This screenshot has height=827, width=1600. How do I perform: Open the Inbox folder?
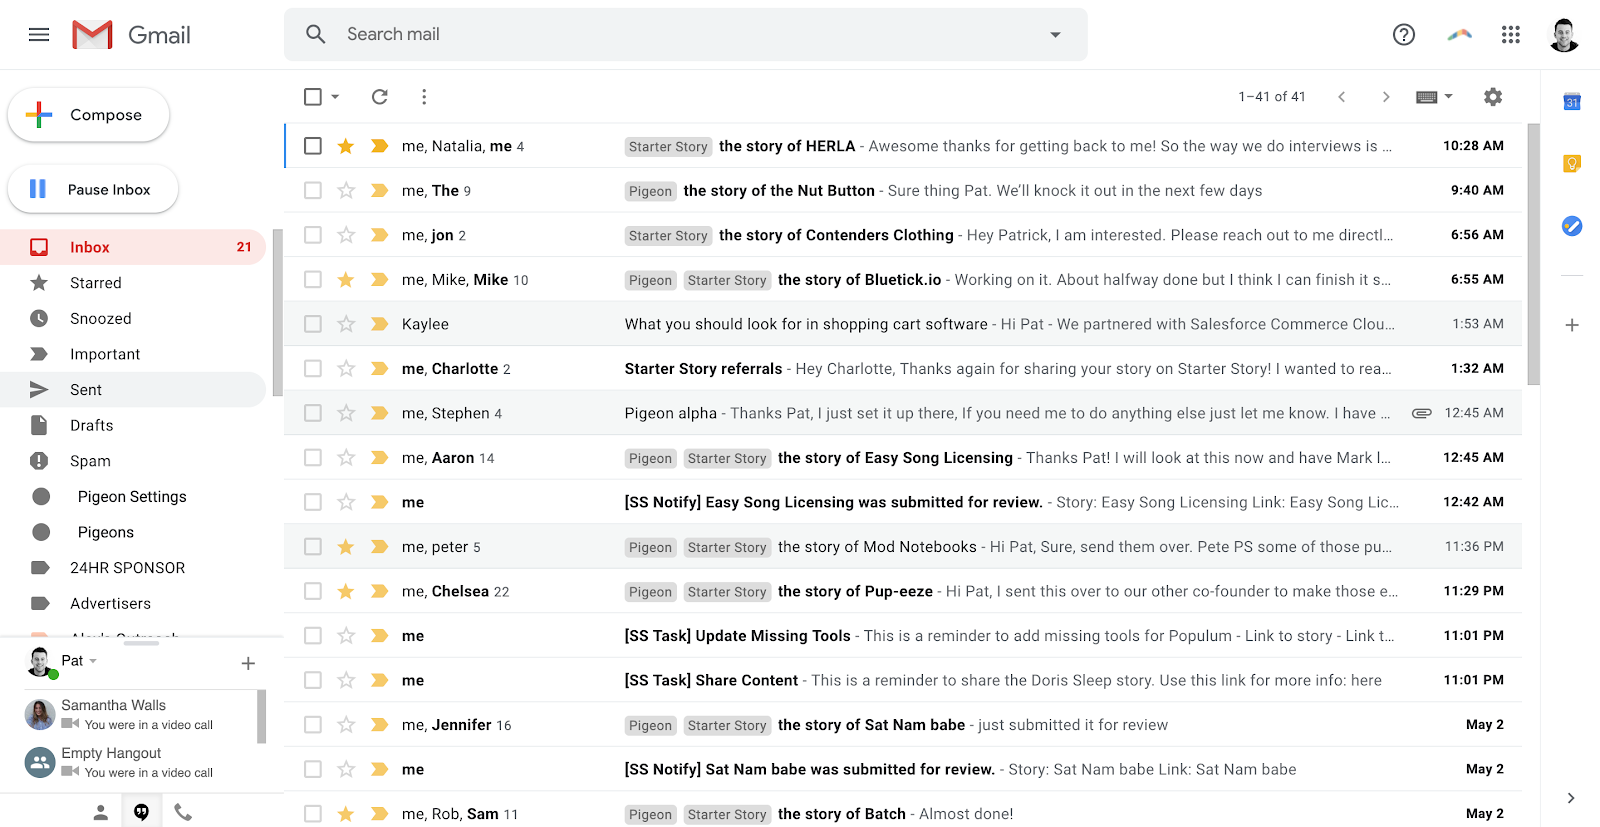coord(134,247)
